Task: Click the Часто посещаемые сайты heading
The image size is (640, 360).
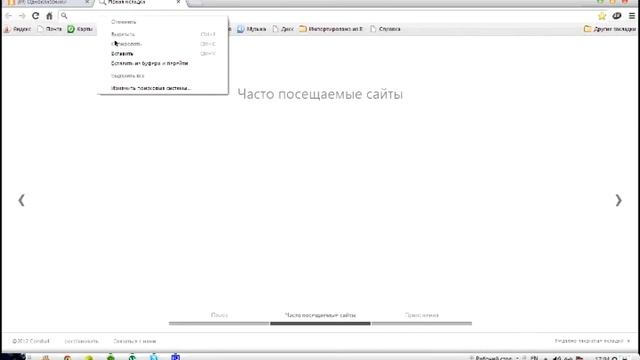Action: (x=320, y=94)
